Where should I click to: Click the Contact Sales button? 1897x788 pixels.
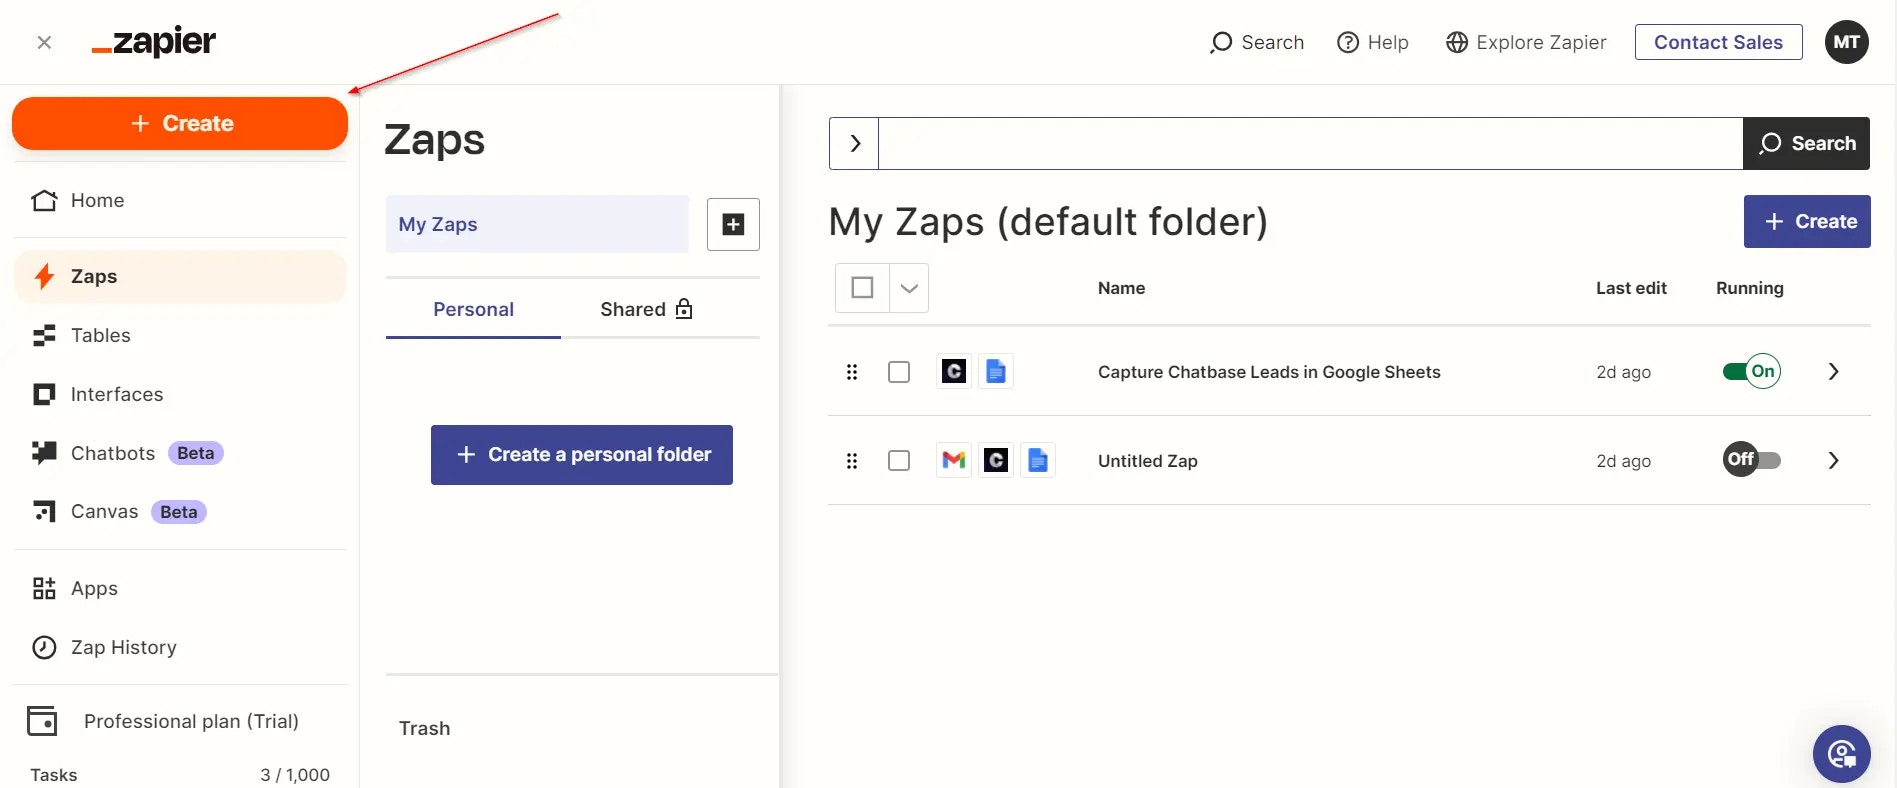click(1718, 42)
